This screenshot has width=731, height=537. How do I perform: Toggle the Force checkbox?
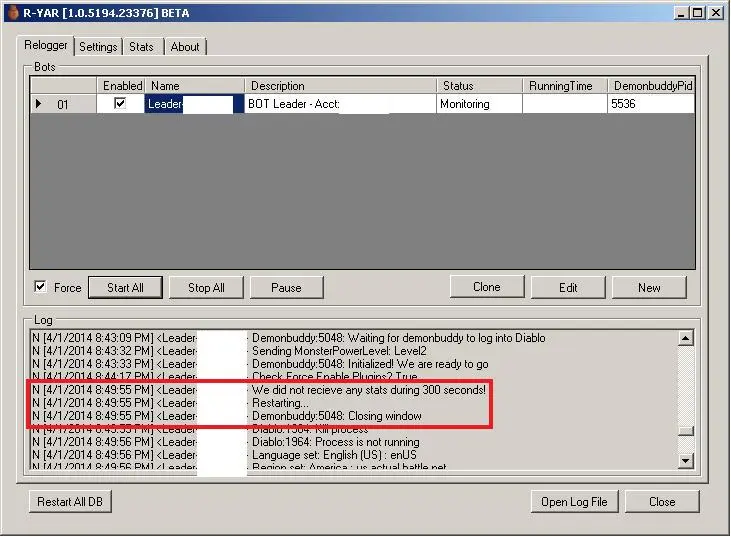click(x=41, y=286)
